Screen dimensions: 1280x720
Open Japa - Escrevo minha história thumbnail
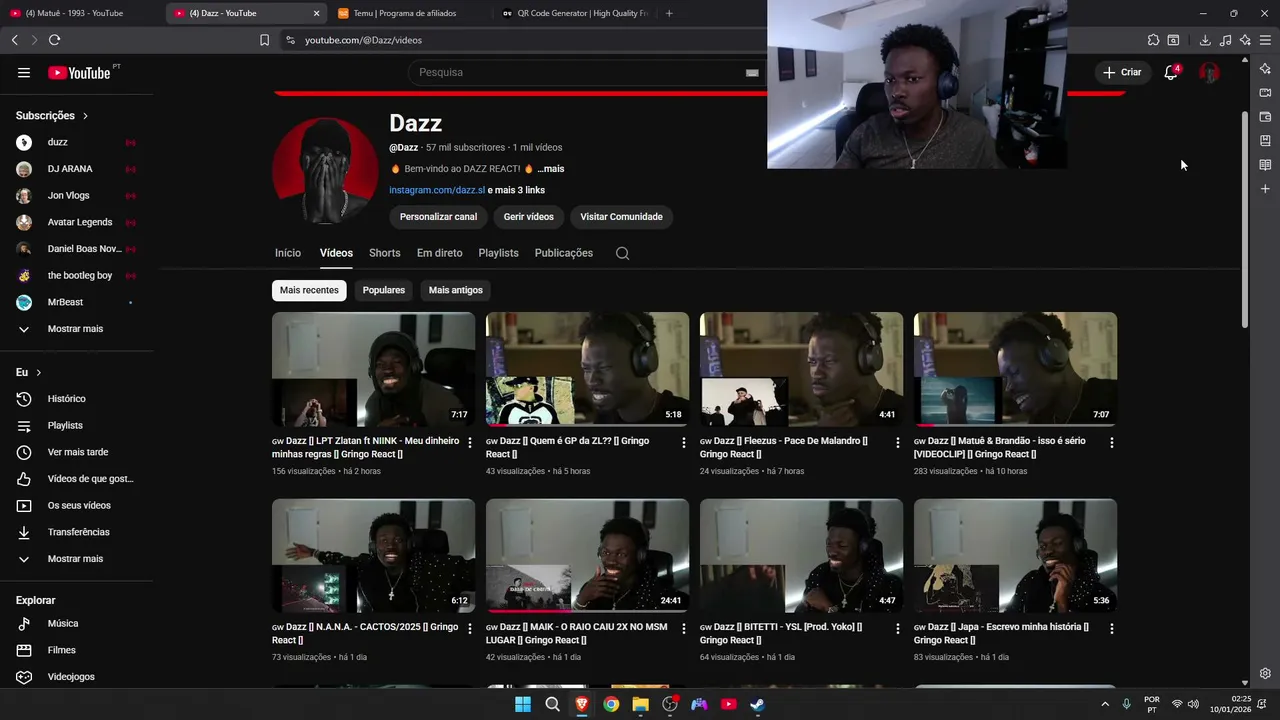click(x=1015, y=556)
